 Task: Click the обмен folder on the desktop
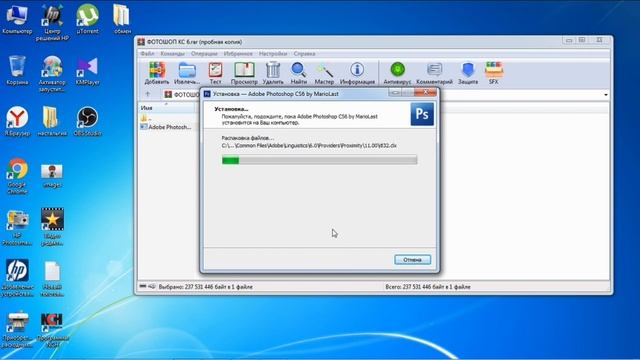tap(122, 19)
